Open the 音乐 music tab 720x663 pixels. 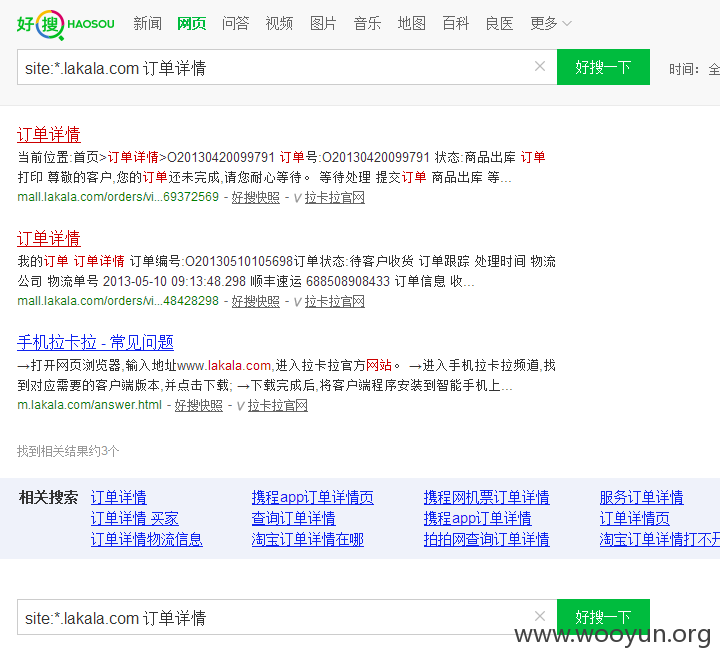click(x=367, y=23)
